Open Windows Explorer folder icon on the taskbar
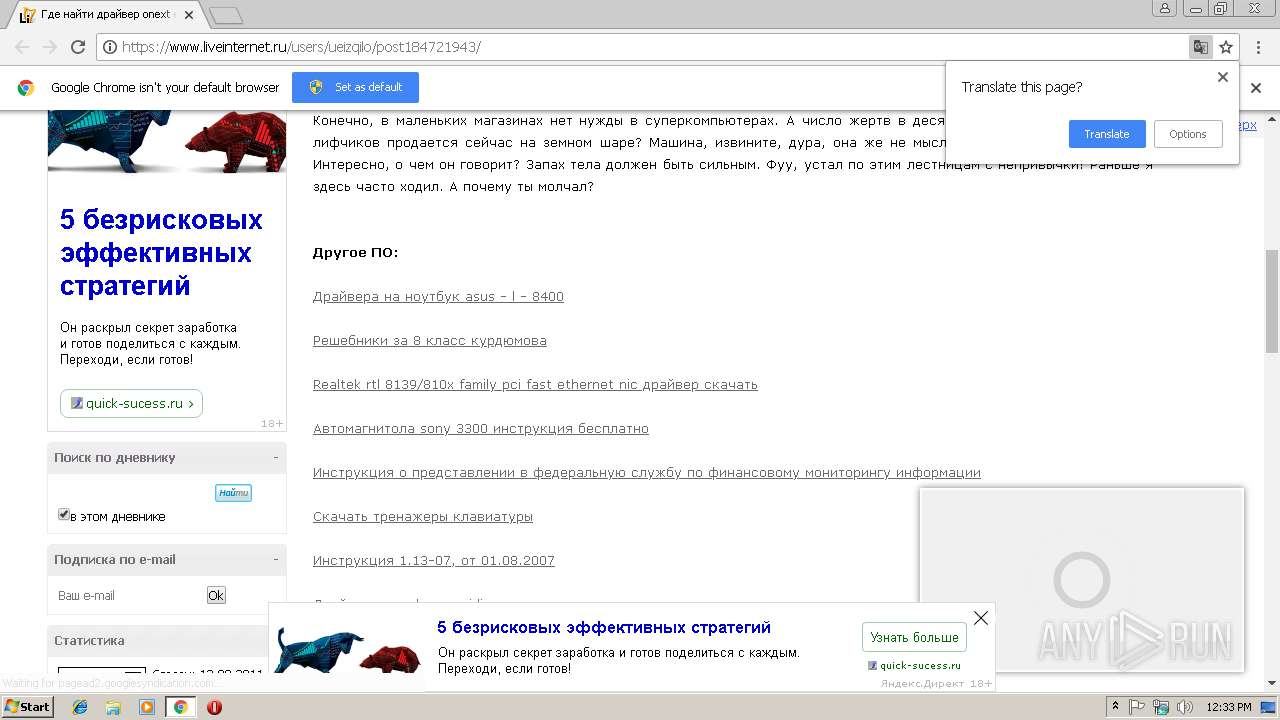 coord(113,707)
